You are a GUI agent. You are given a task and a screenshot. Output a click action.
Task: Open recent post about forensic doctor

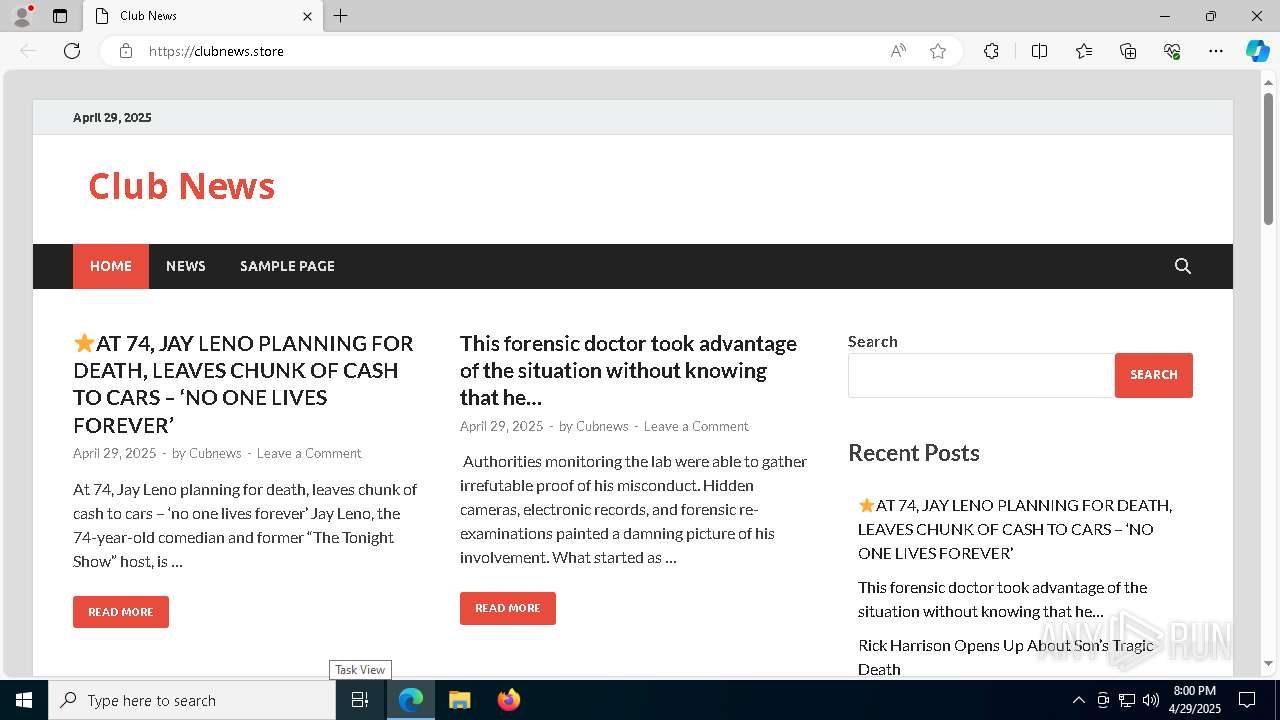click(x=1002, y=599)
